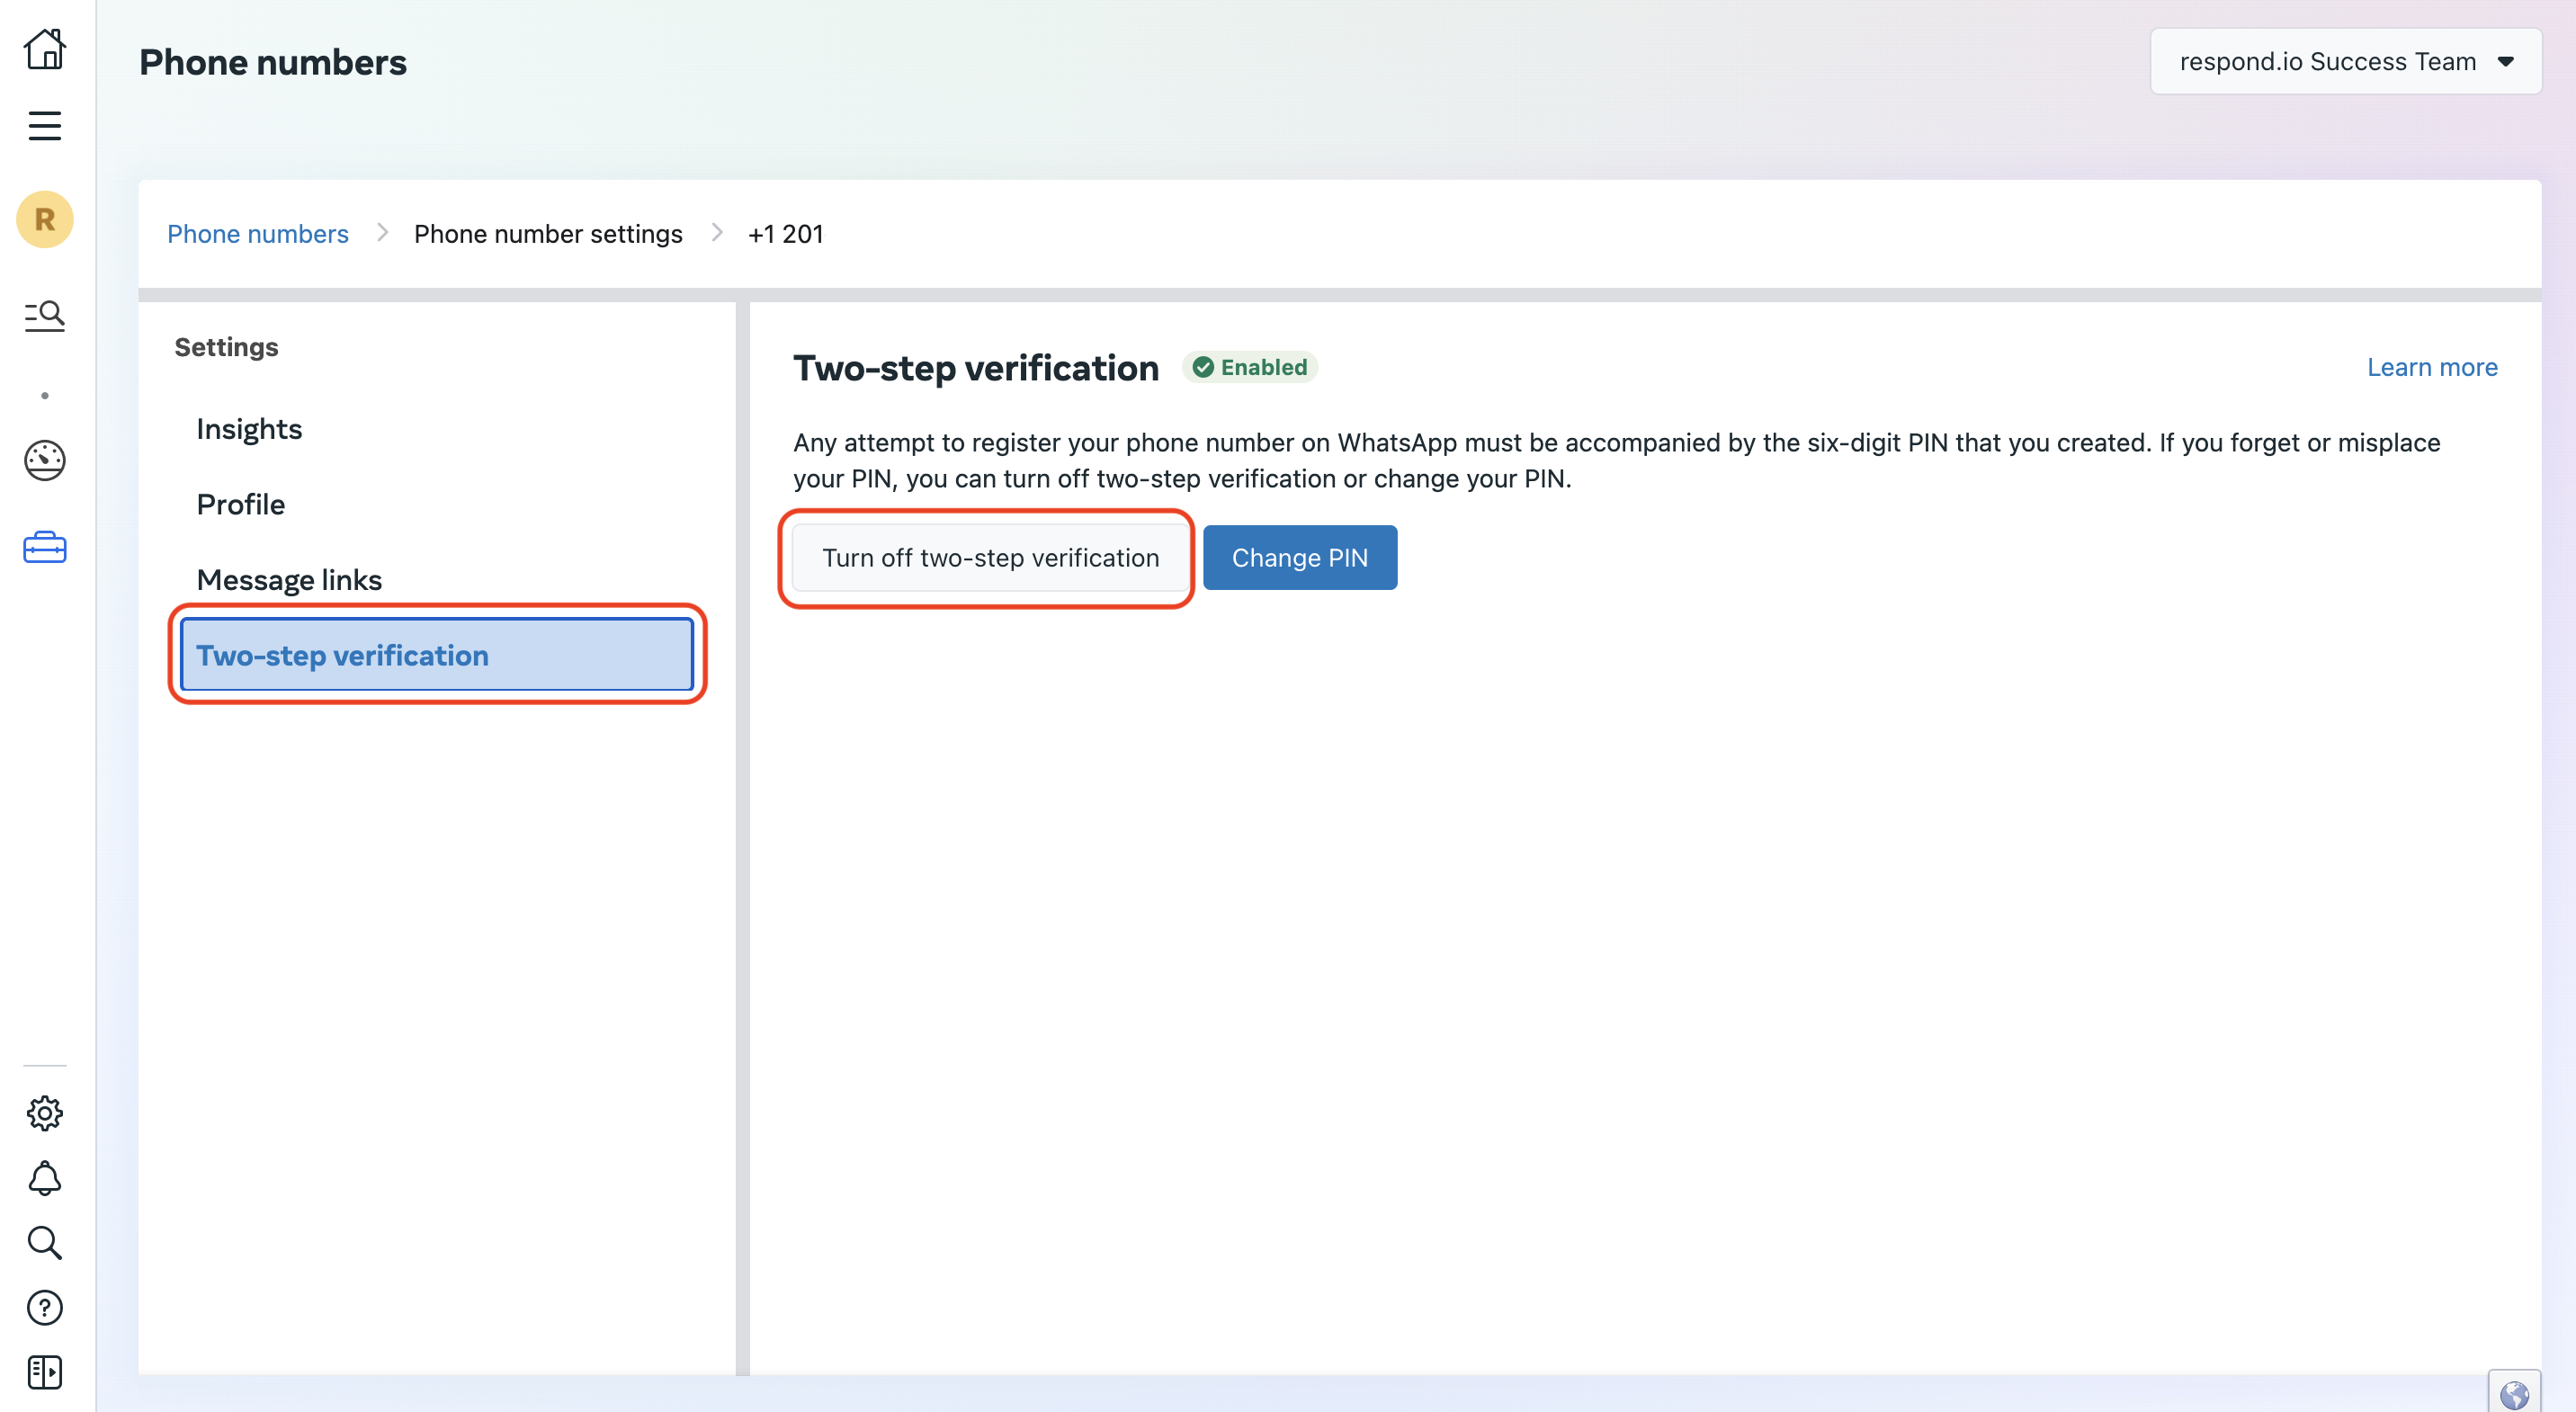Open the Learn more link

(2431, 367)
